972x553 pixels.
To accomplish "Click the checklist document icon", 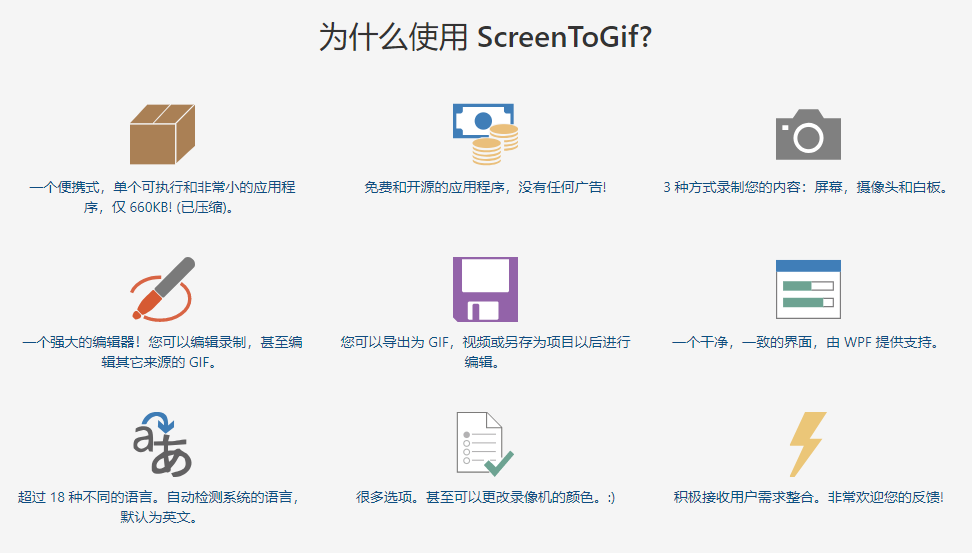I will [485, 444].
